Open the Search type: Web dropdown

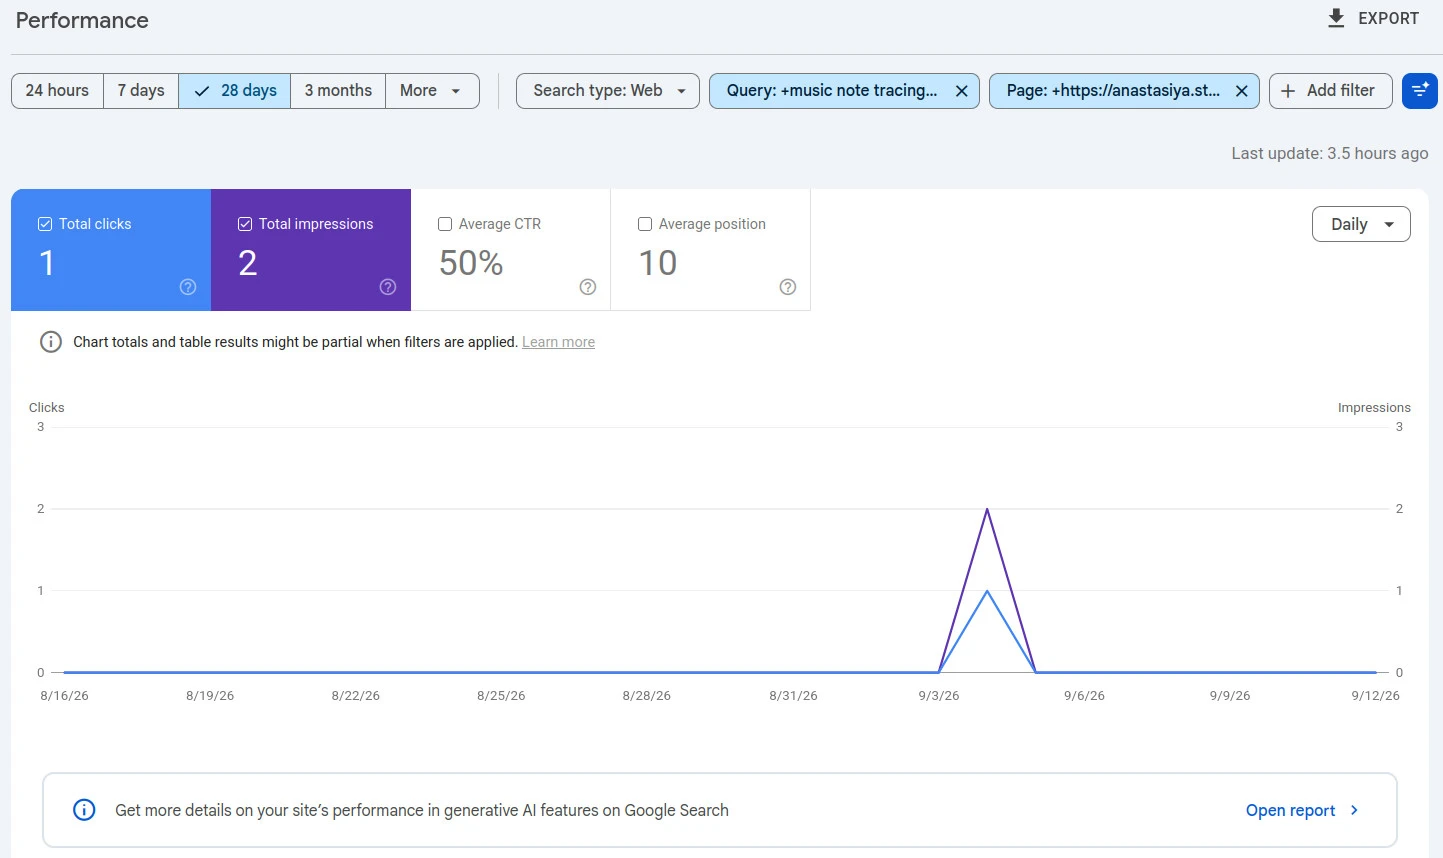click(x=608, y=91)
